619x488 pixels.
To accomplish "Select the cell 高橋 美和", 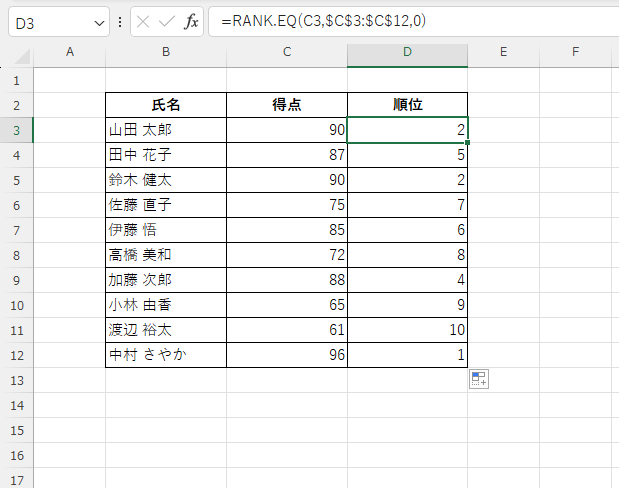I will (166, 255).
